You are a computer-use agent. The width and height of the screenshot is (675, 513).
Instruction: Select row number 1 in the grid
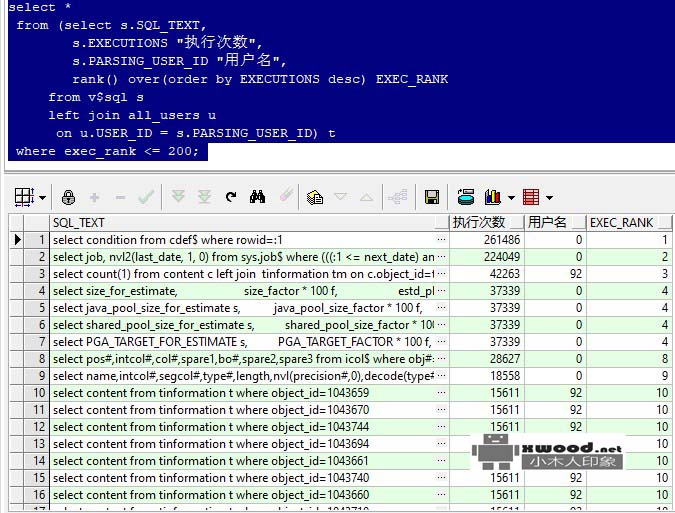(x=37, y=240)
